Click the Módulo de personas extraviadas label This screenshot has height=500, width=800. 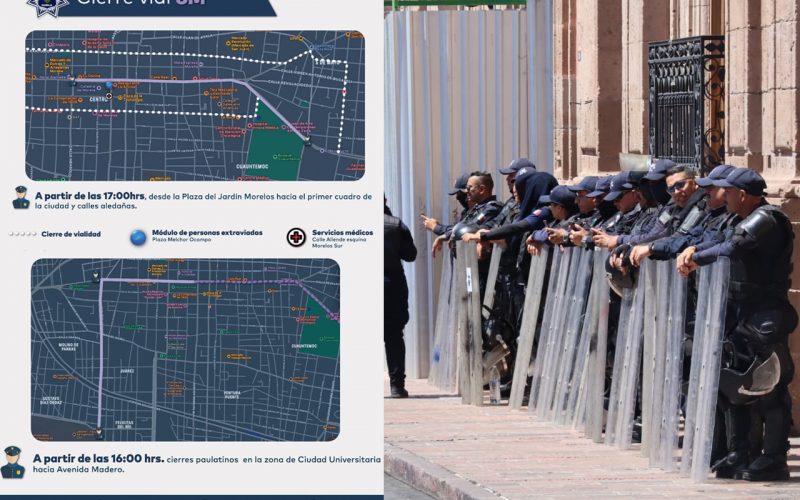pos(207,233)
